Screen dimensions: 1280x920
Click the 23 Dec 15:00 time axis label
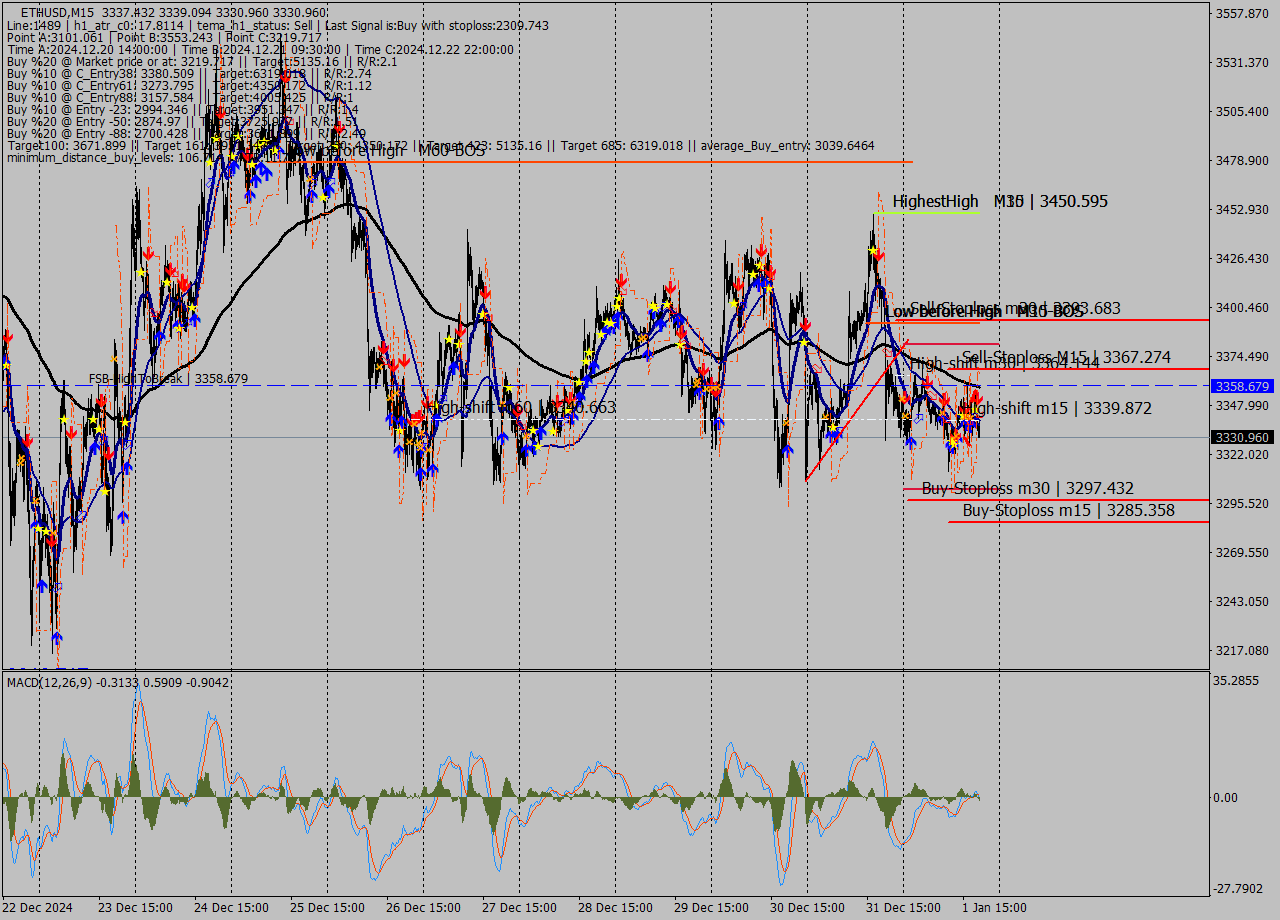click(135, 908)
